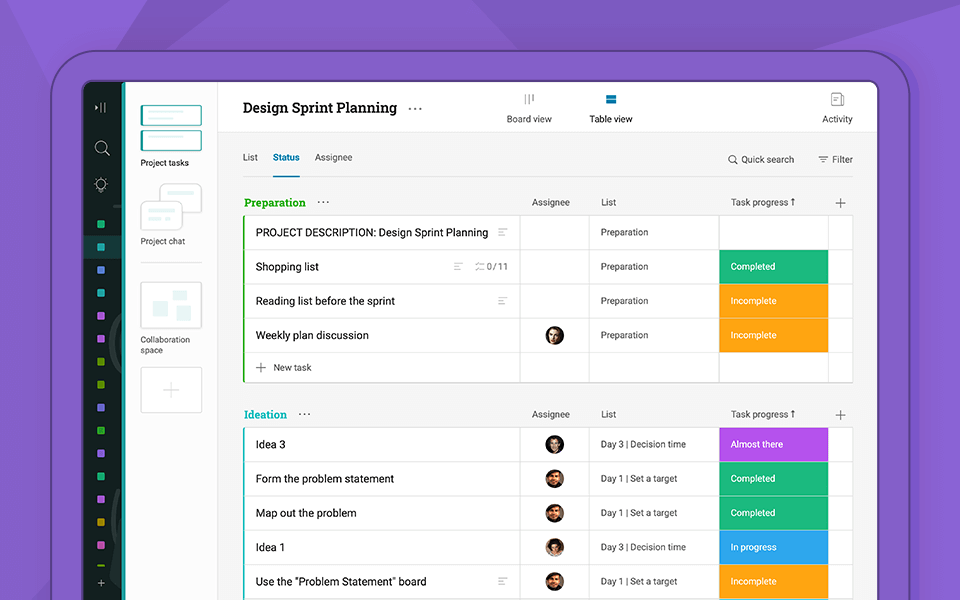
Task: Add a new board with plus tile
Action: (x=171, y=390)
